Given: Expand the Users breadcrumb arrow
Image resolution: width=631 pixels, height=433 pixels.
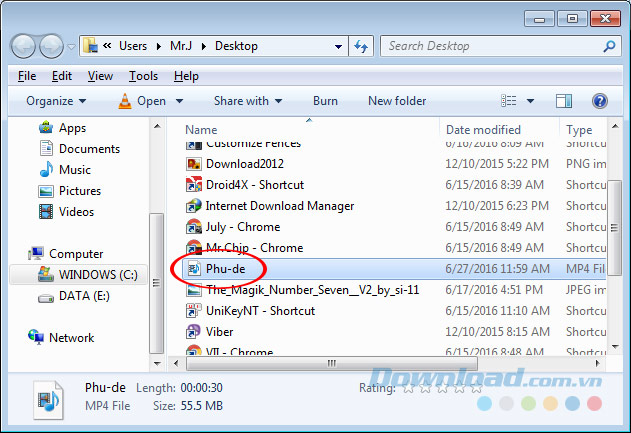Looking at the screenshot, I should click(x=159, y=46).
